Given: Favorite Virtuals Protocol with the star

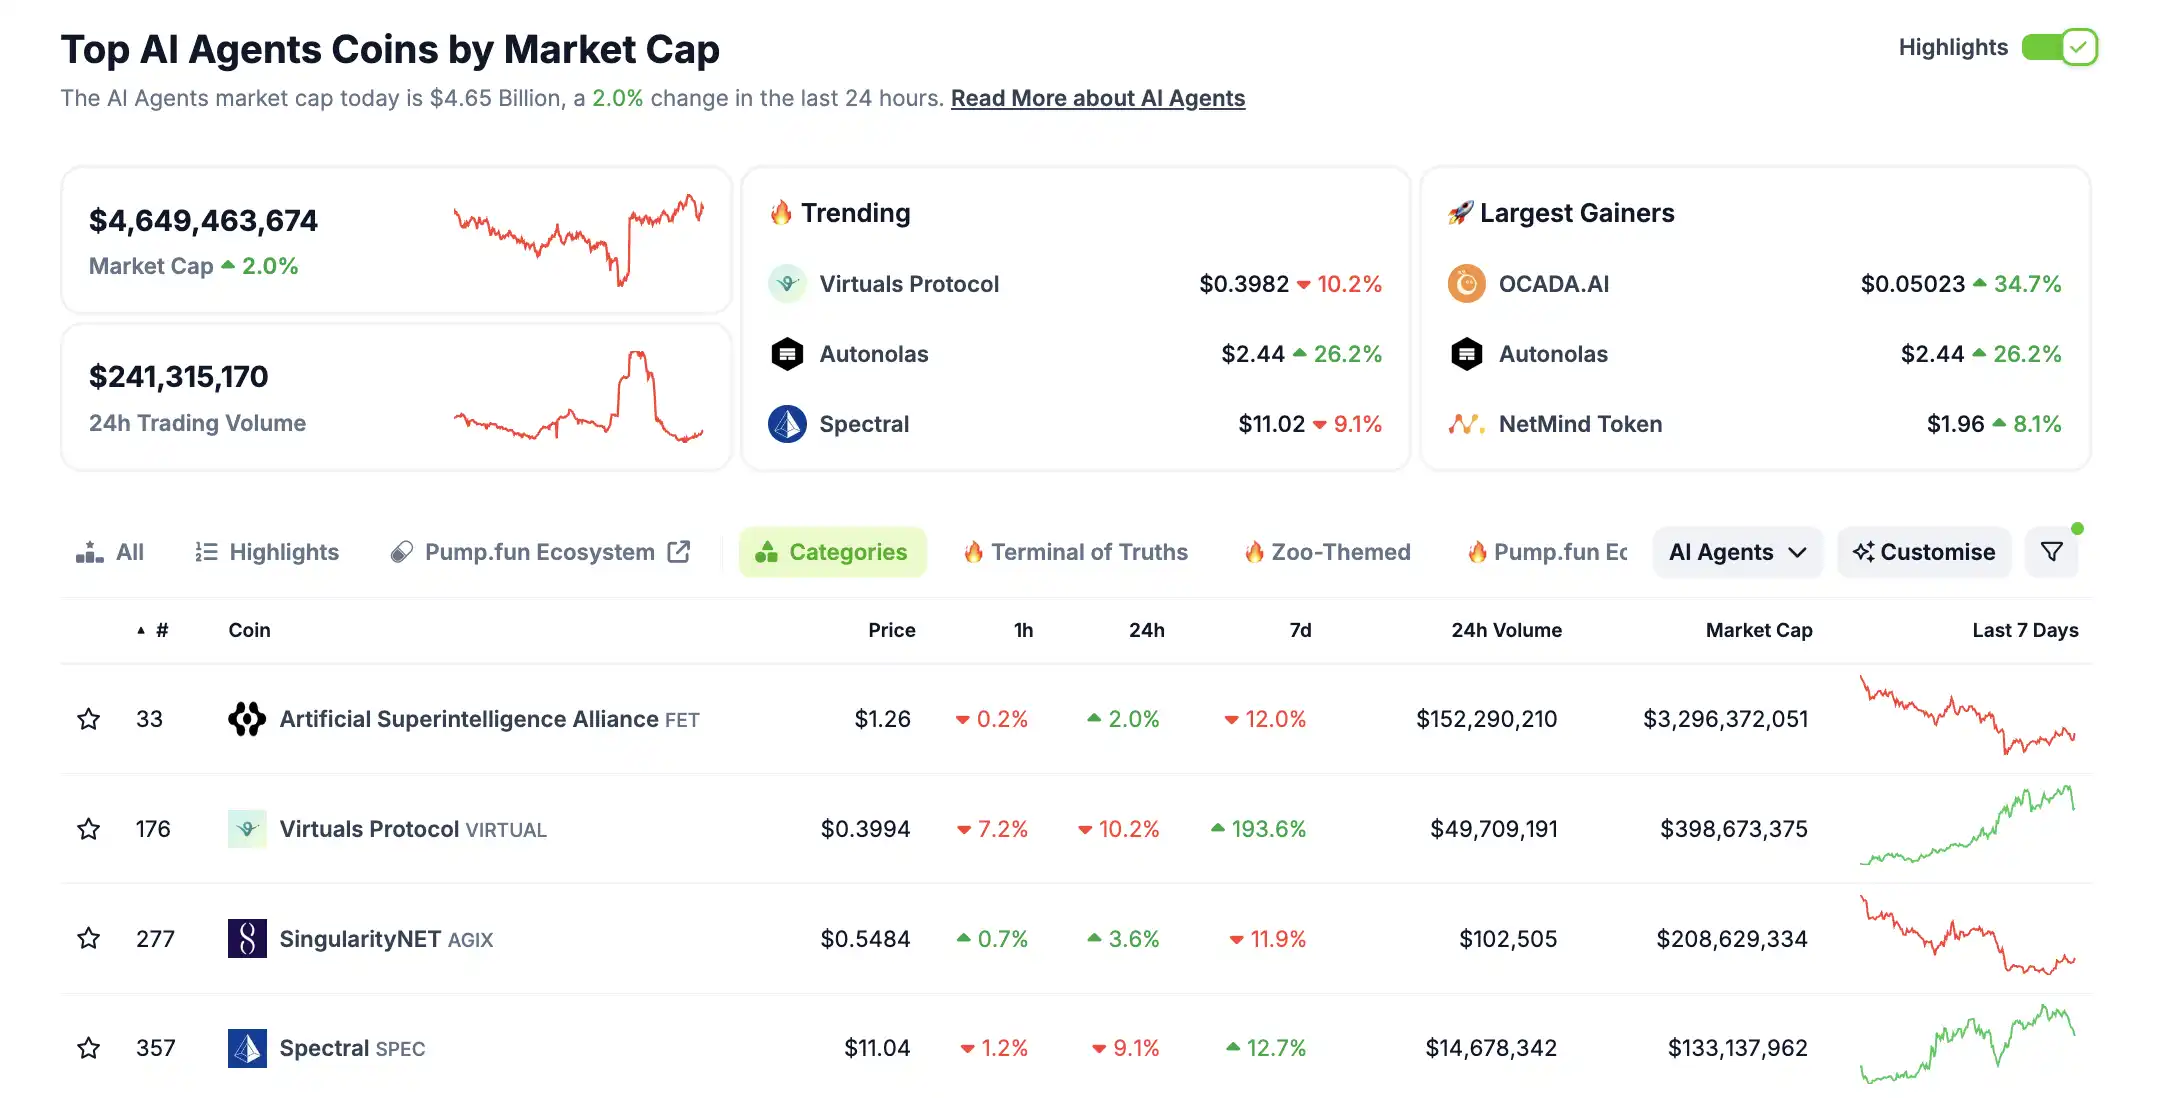Looking at the screenshot, I should pyautogui.click(x=89, y=829).
